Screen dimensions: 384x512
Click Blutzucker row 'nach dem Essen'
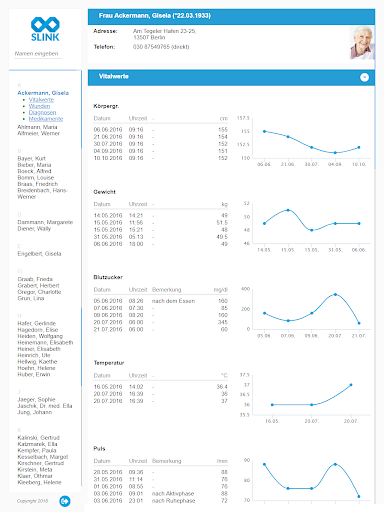pyautogui.click(x=161, y=301)
